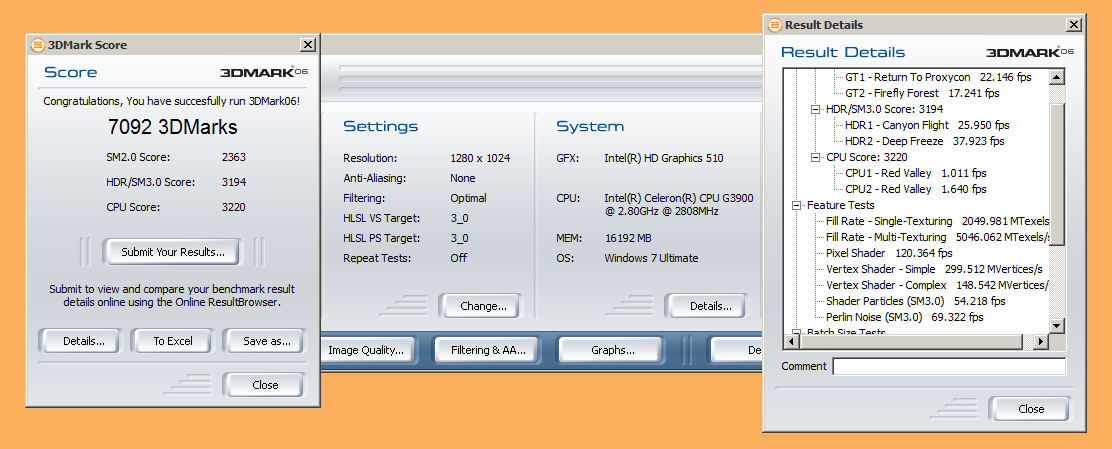
Task: Collapse the HDR/SM3.0 Score tree node
Action: click(816, 109)
